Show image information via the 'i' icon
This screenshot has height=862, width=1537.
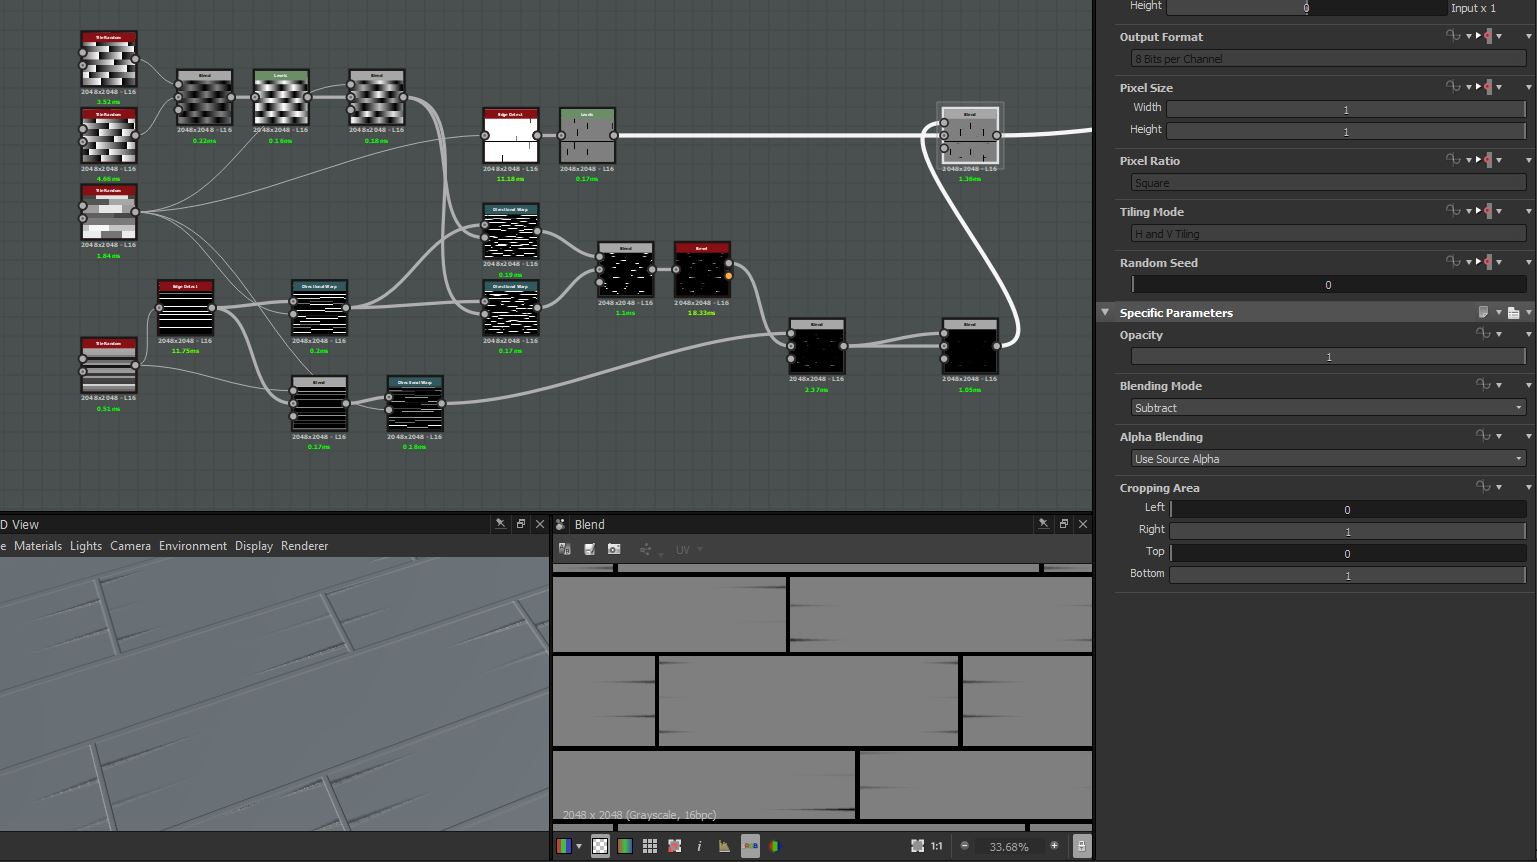click(699, 846)
